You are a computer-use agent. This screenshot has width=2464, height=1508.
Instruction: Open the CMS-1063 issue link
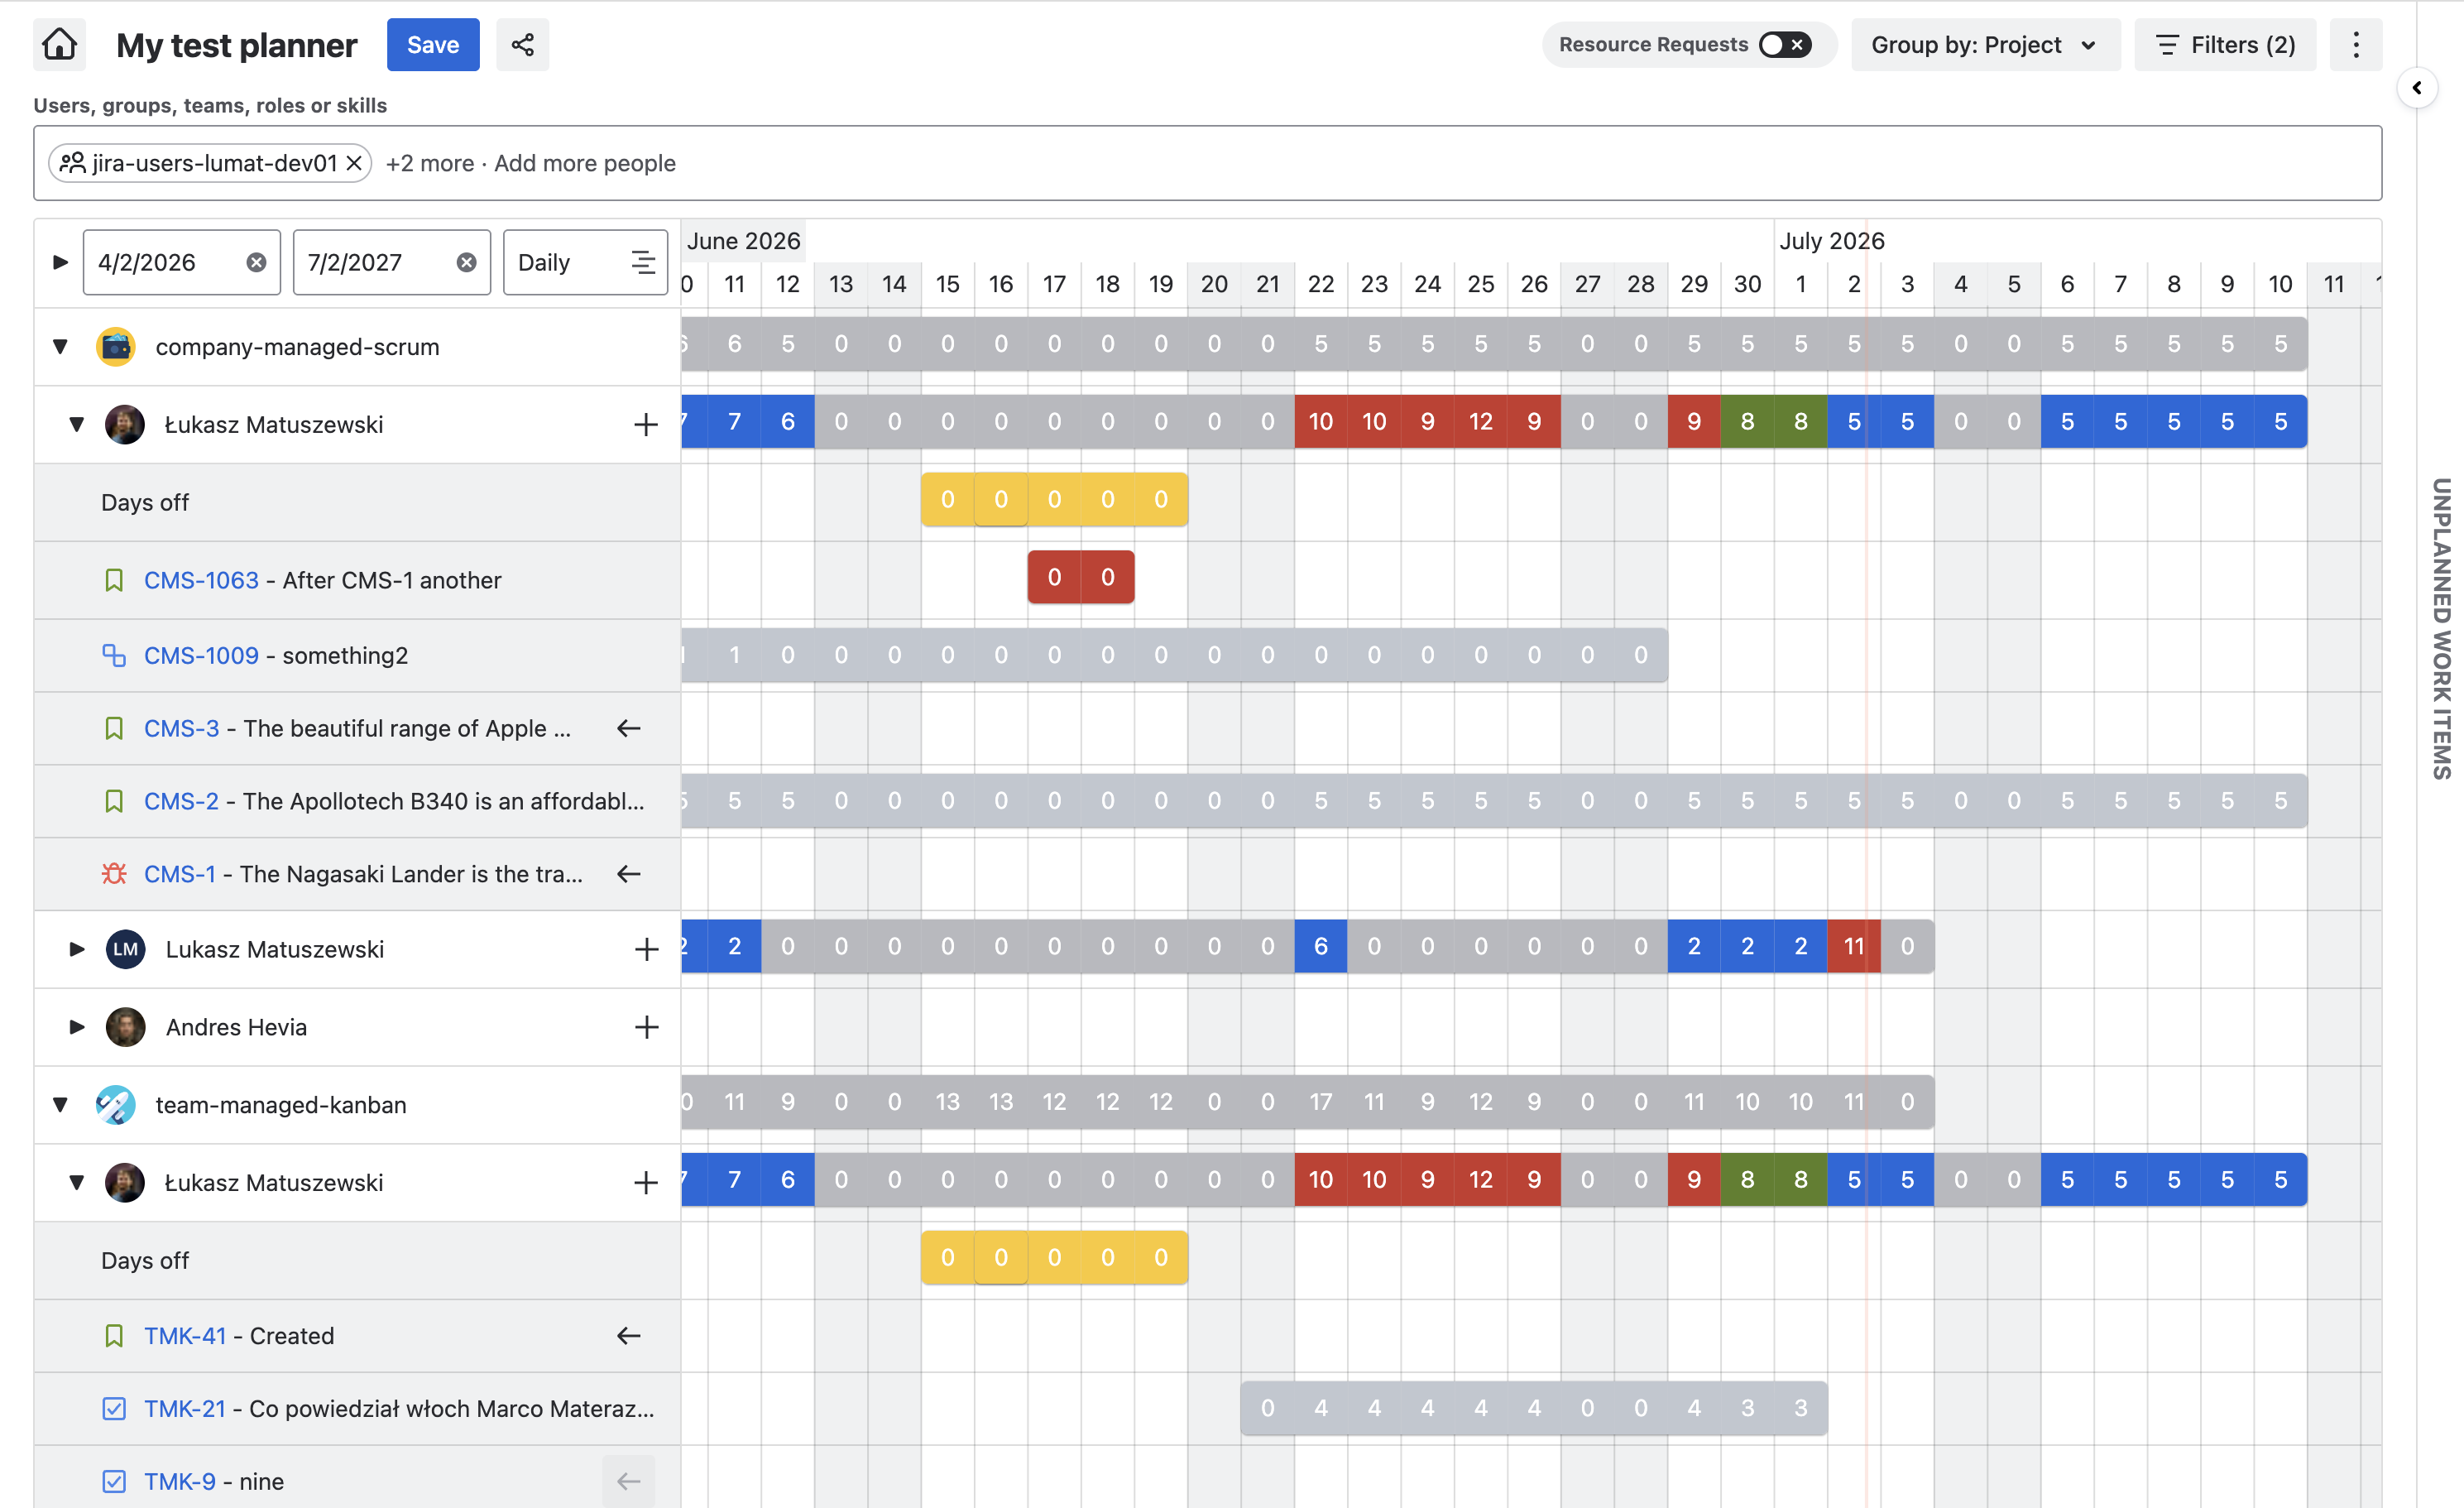click(201, 580)
